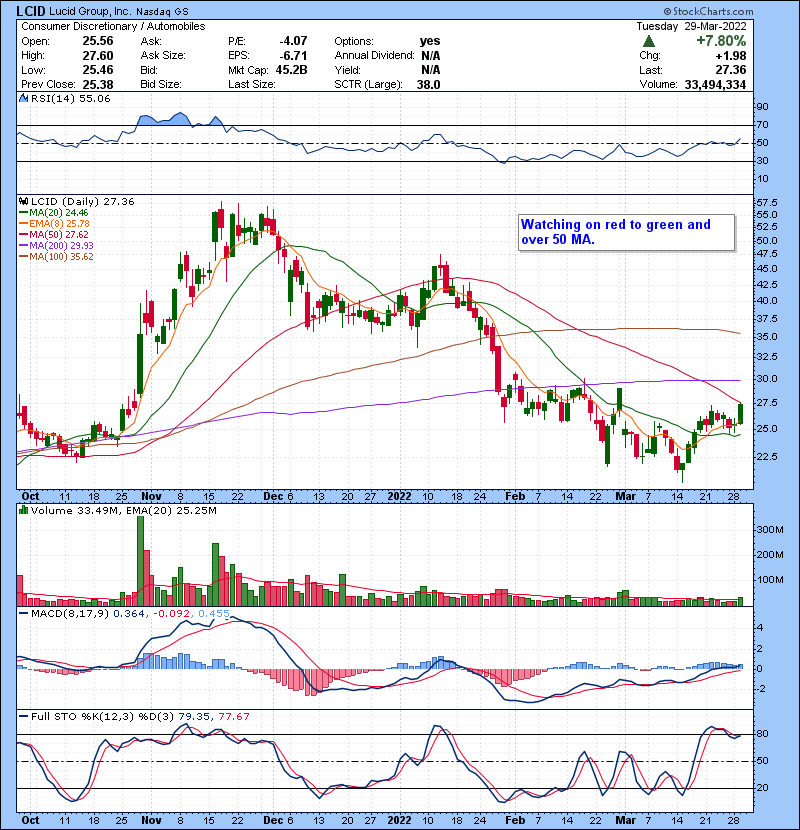This screenshot has height=830, width=800.
Task: Select MA(20) 24.46 legend entry
Action: click(x=53, y=213)
